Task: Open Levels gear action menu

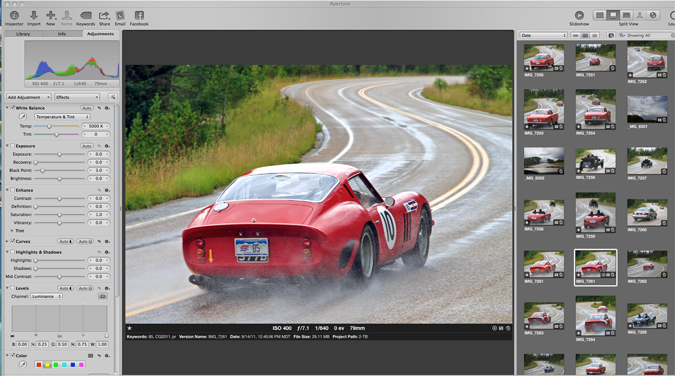Action: pos(107,288)
